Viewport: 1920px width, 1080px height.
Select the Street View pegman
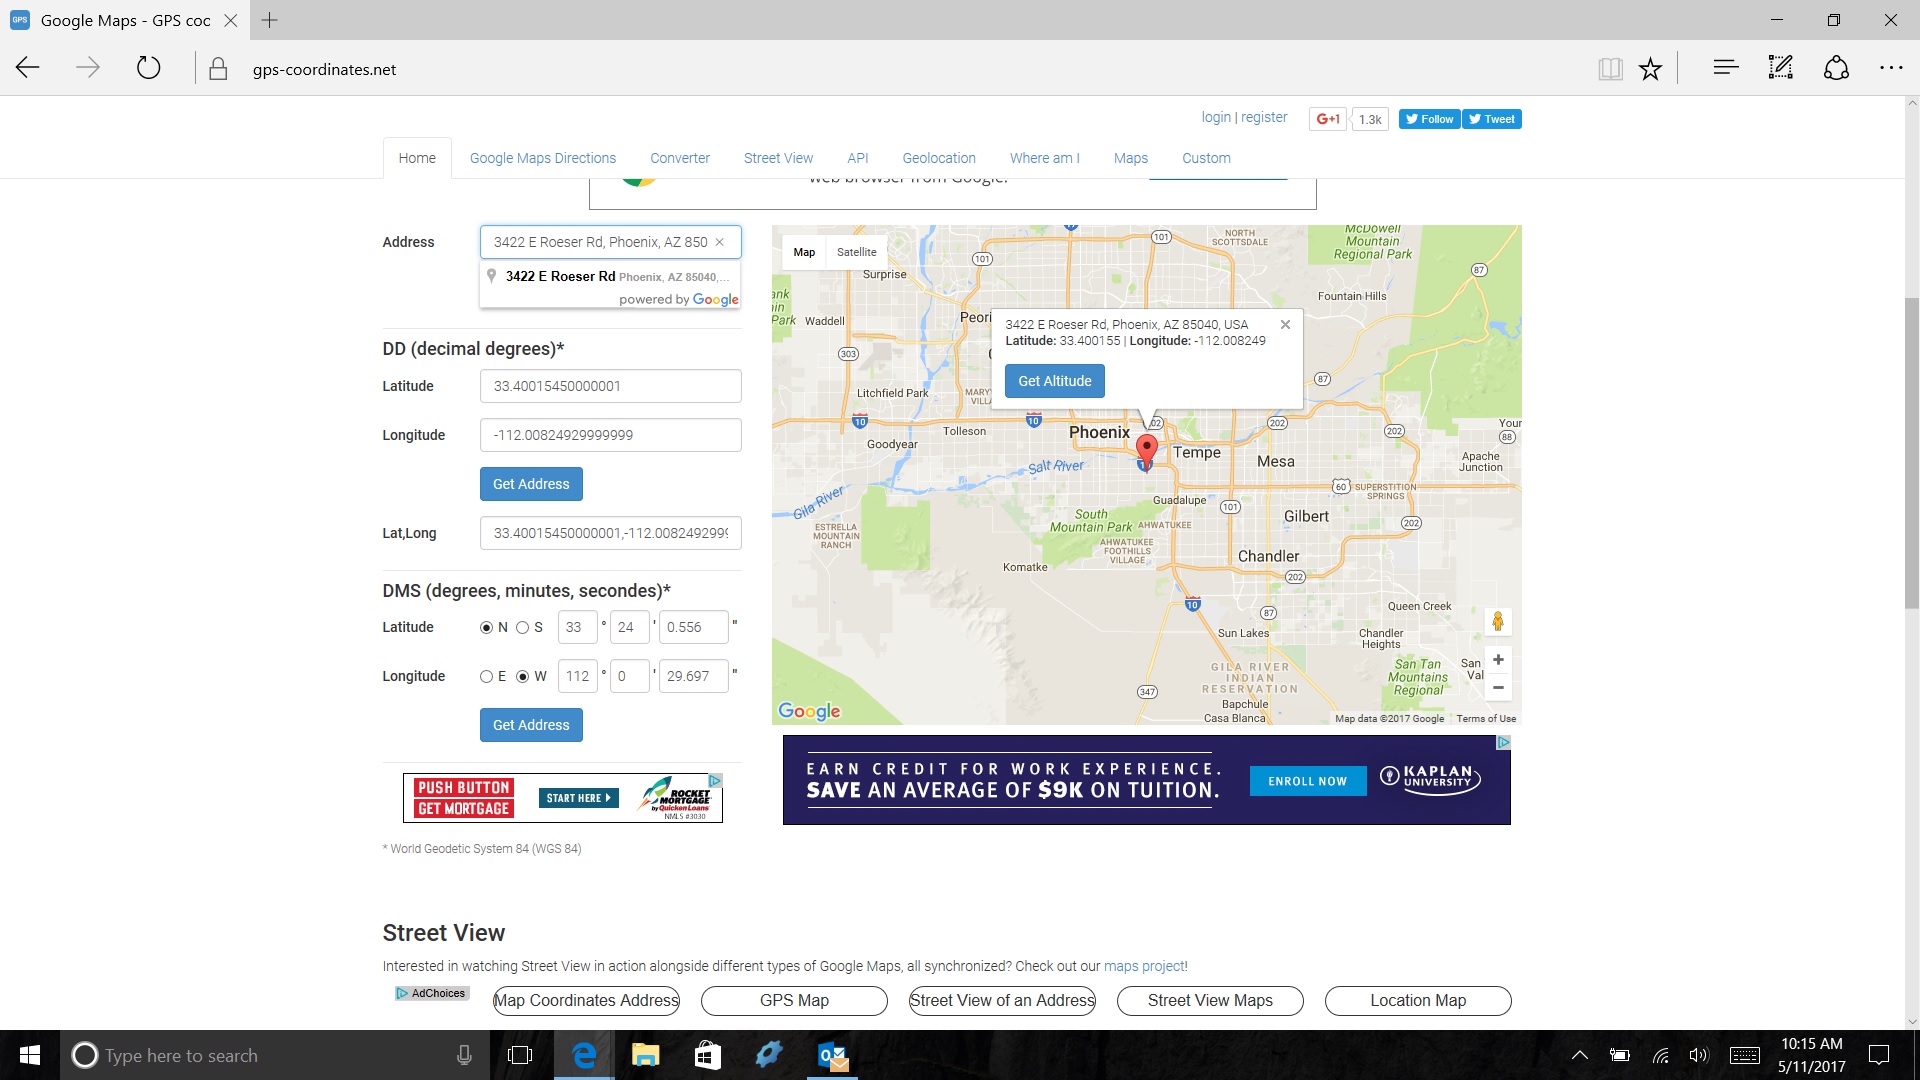(x=1498, y=622)
